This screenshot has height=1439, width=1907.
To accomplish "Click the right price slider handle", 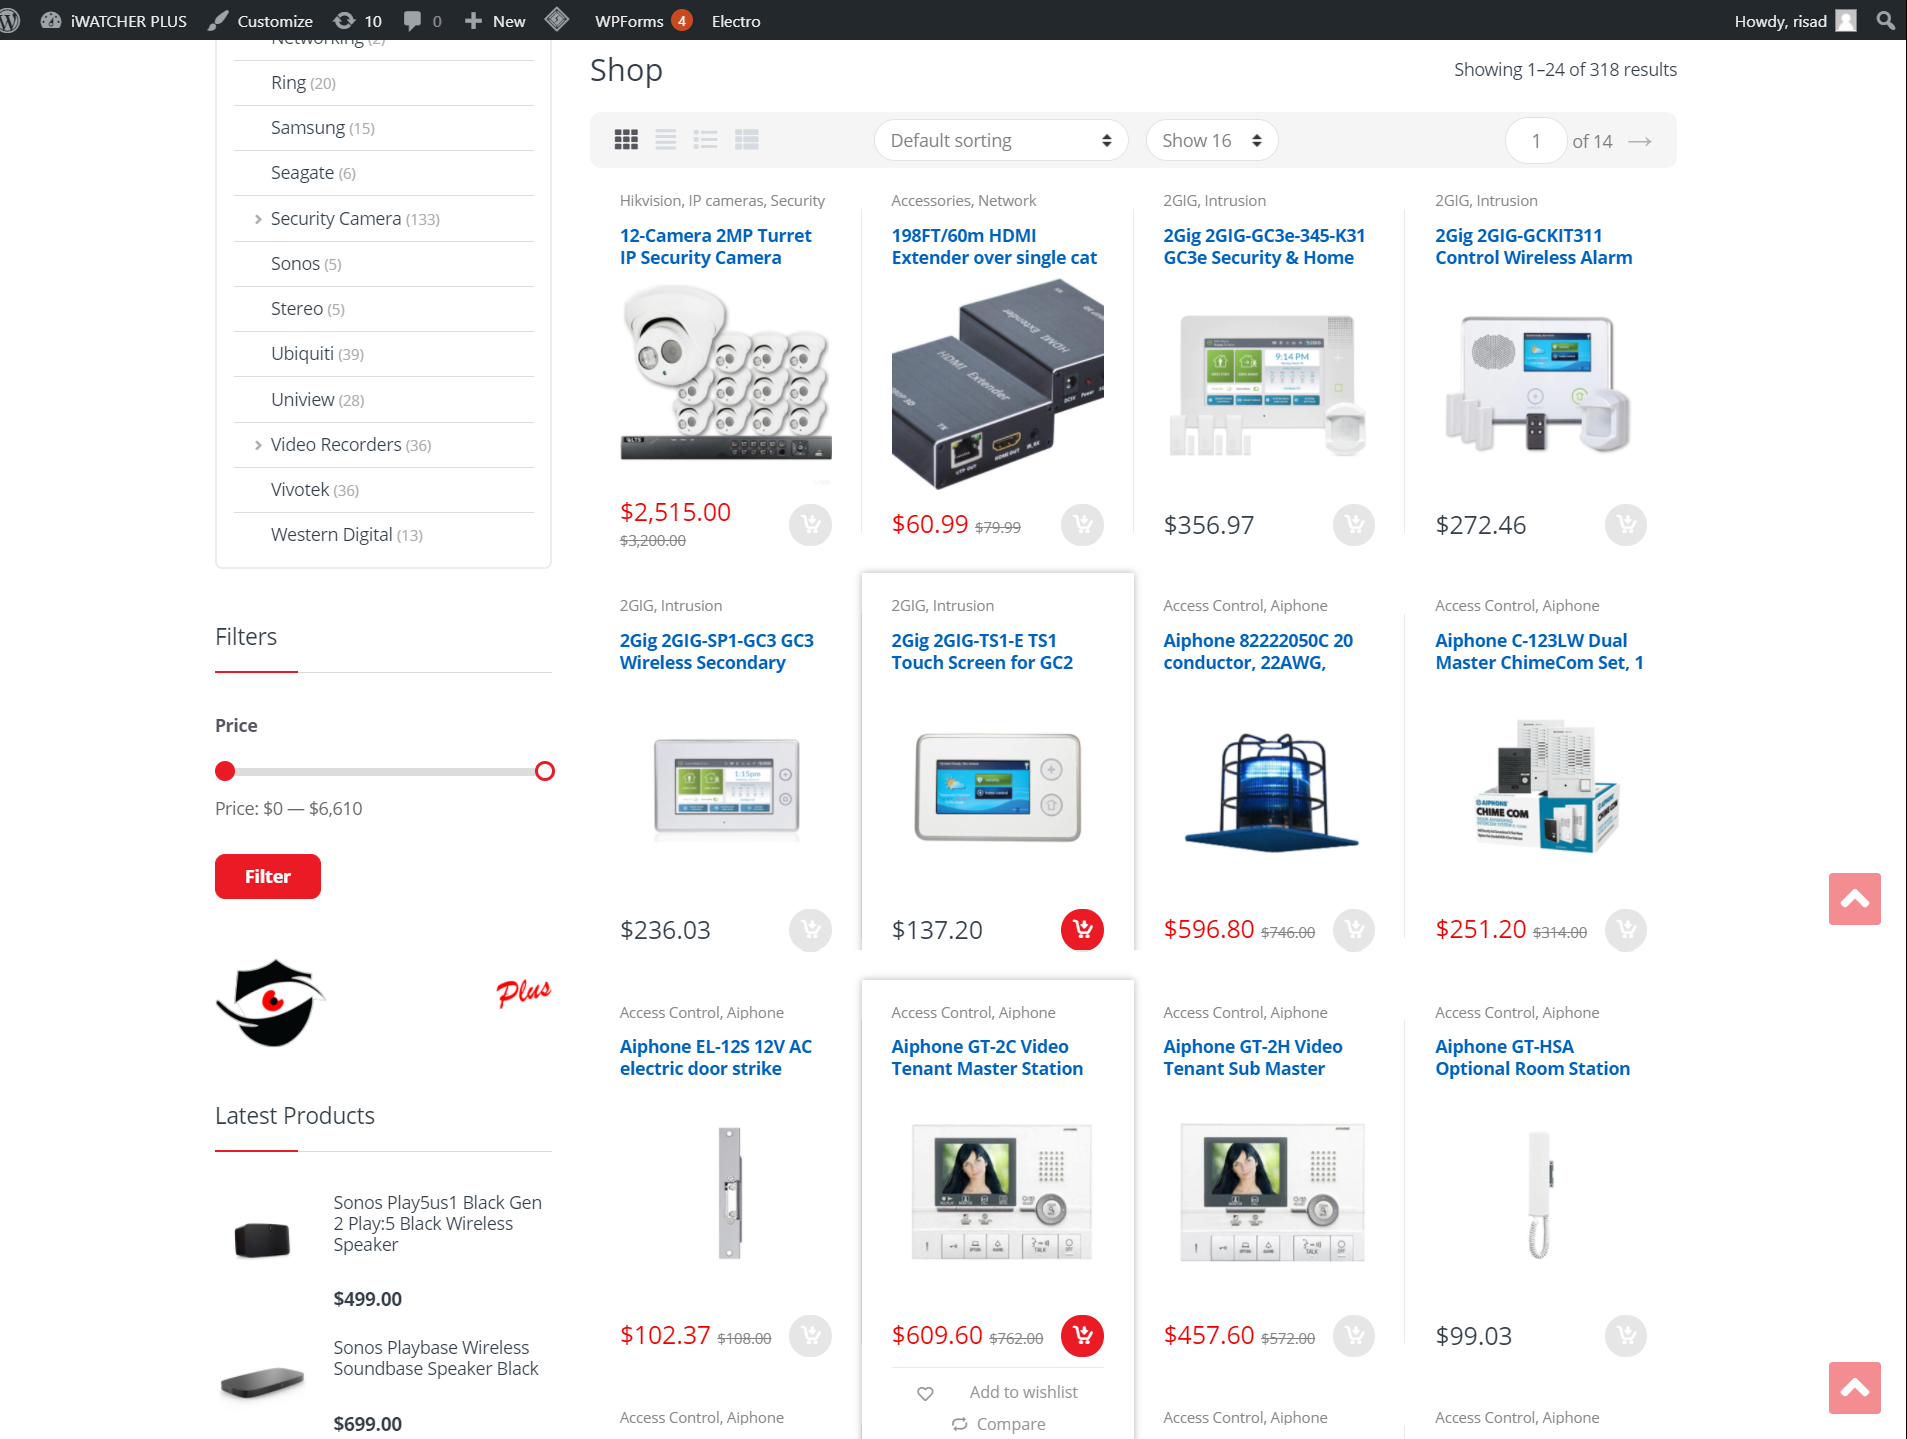I will [x=546, y=770].
